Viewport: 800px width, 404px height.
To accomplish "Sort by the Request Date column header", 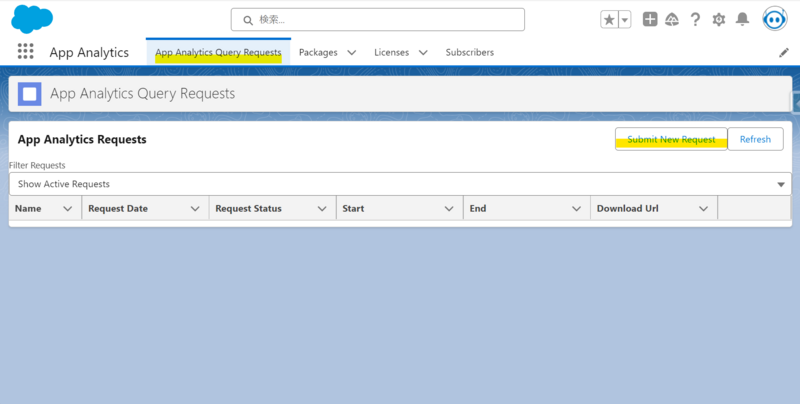I will point(118,209).
